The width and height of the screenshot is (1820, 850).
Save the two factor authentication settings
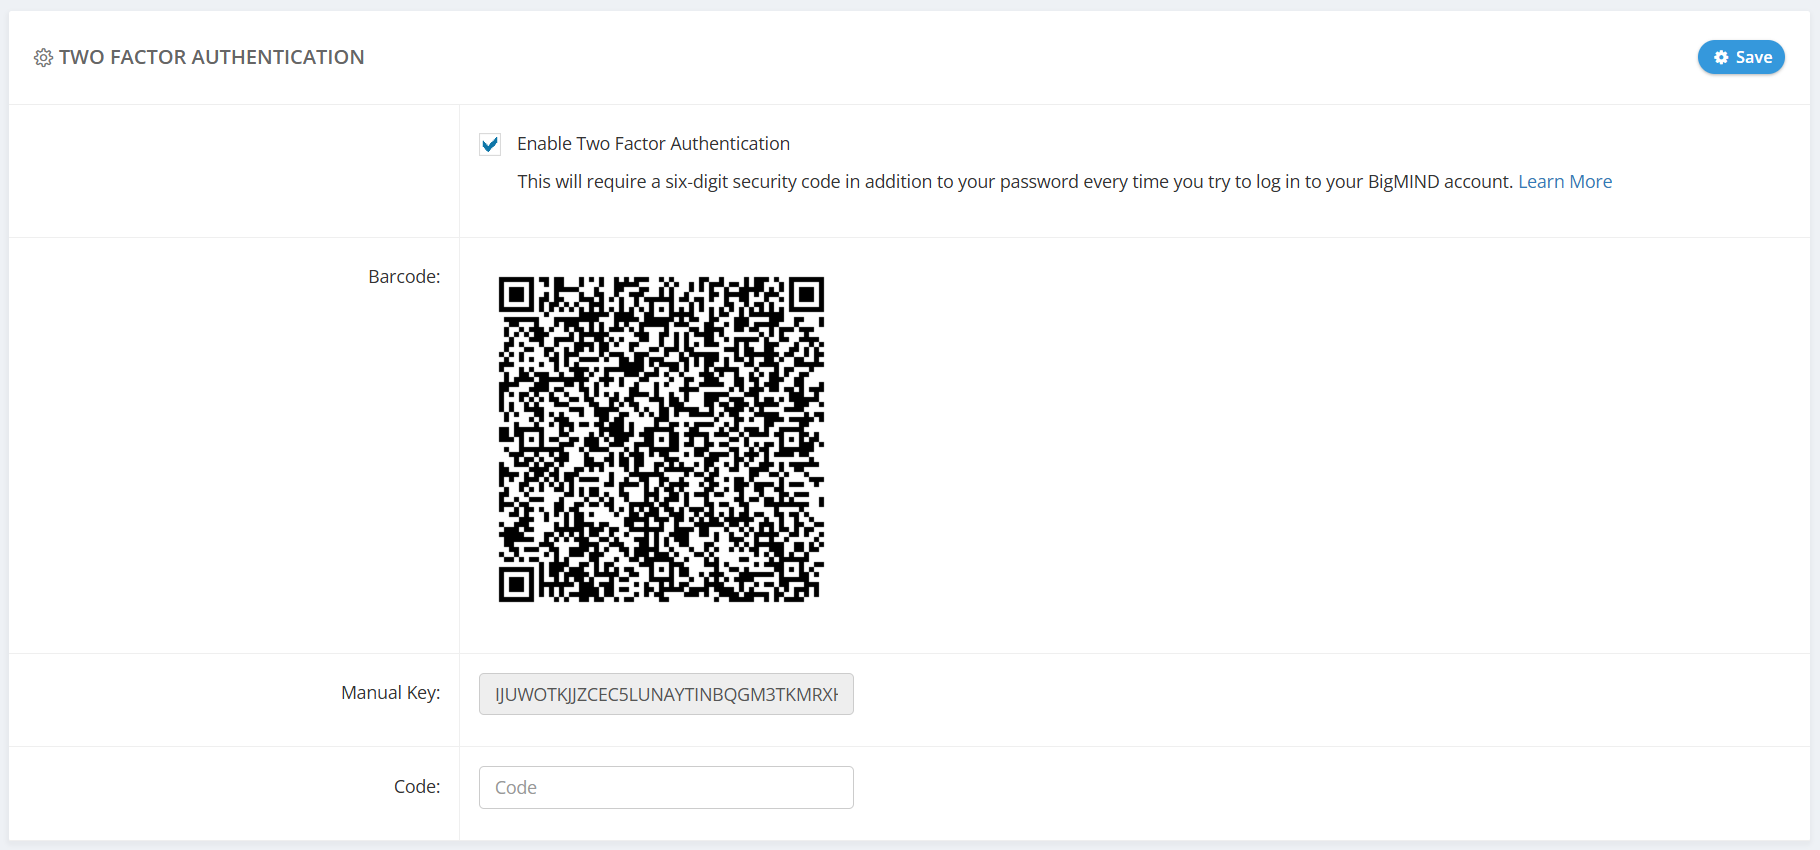[x=1741, y=58]
